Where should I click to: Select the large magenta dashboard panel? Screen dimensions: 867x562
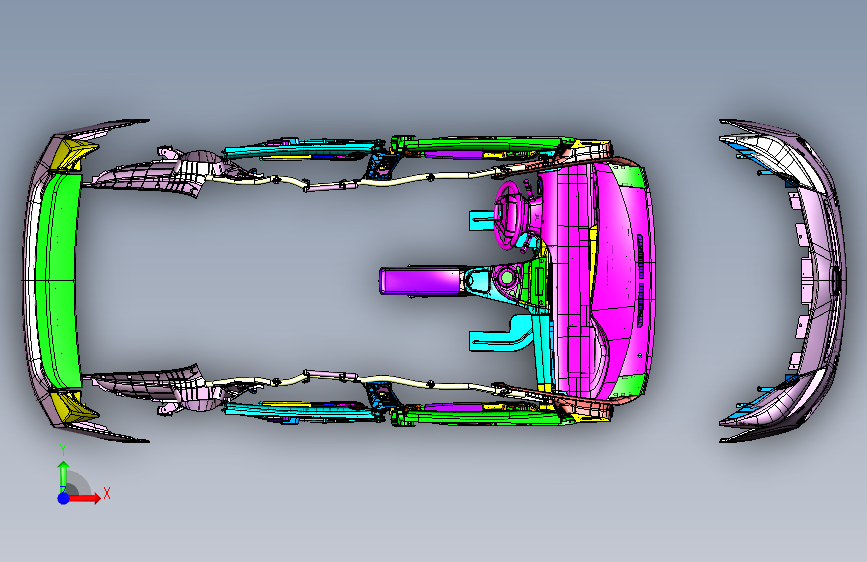tap(600, 279)
